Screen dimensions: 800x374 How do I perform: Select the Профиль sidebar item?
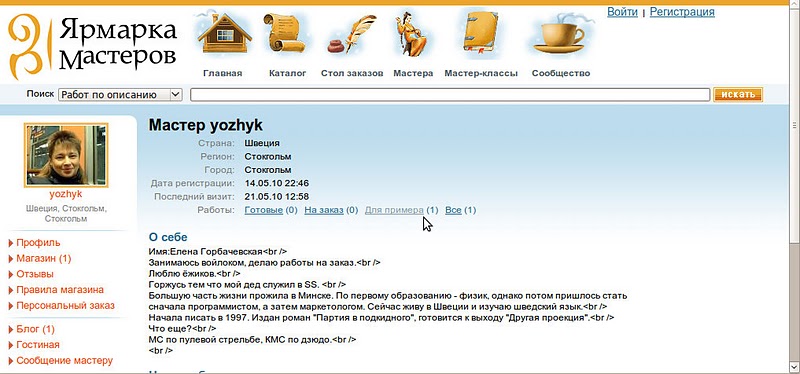(x=38, y=243)
